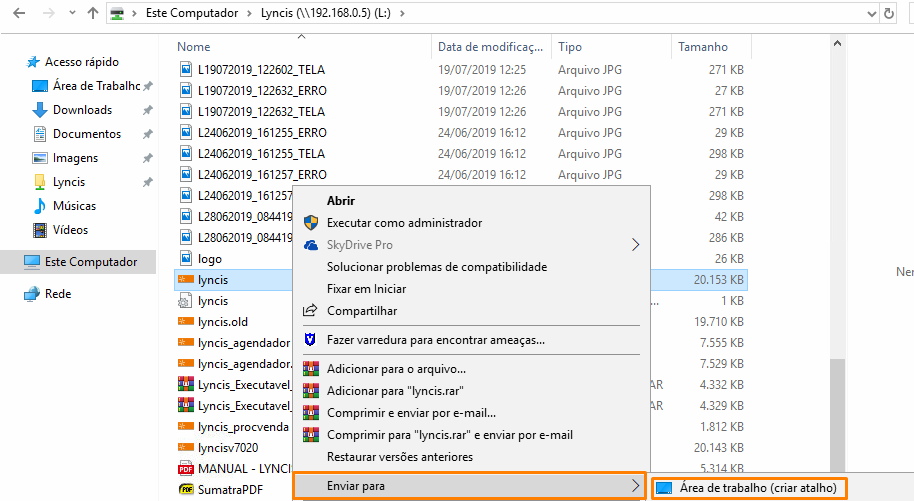Click Abrir in the context menu
The width and height of the screenshot is (914, 501).
tap(341, 201)
